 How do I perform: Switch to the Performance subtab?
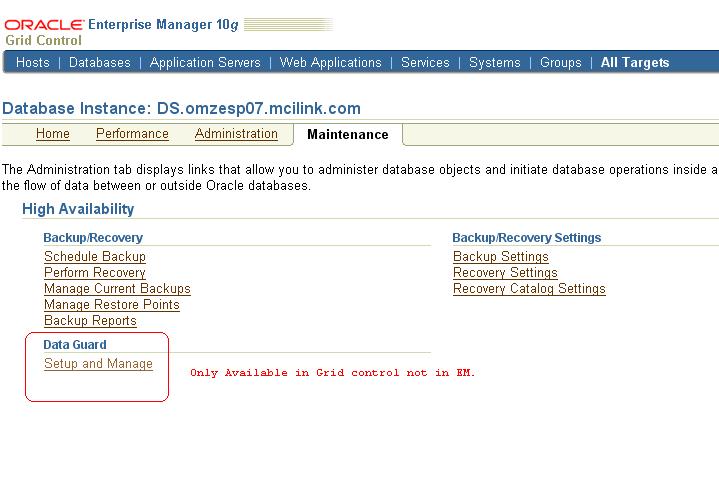pyautogui.click(x=132, y=134)
